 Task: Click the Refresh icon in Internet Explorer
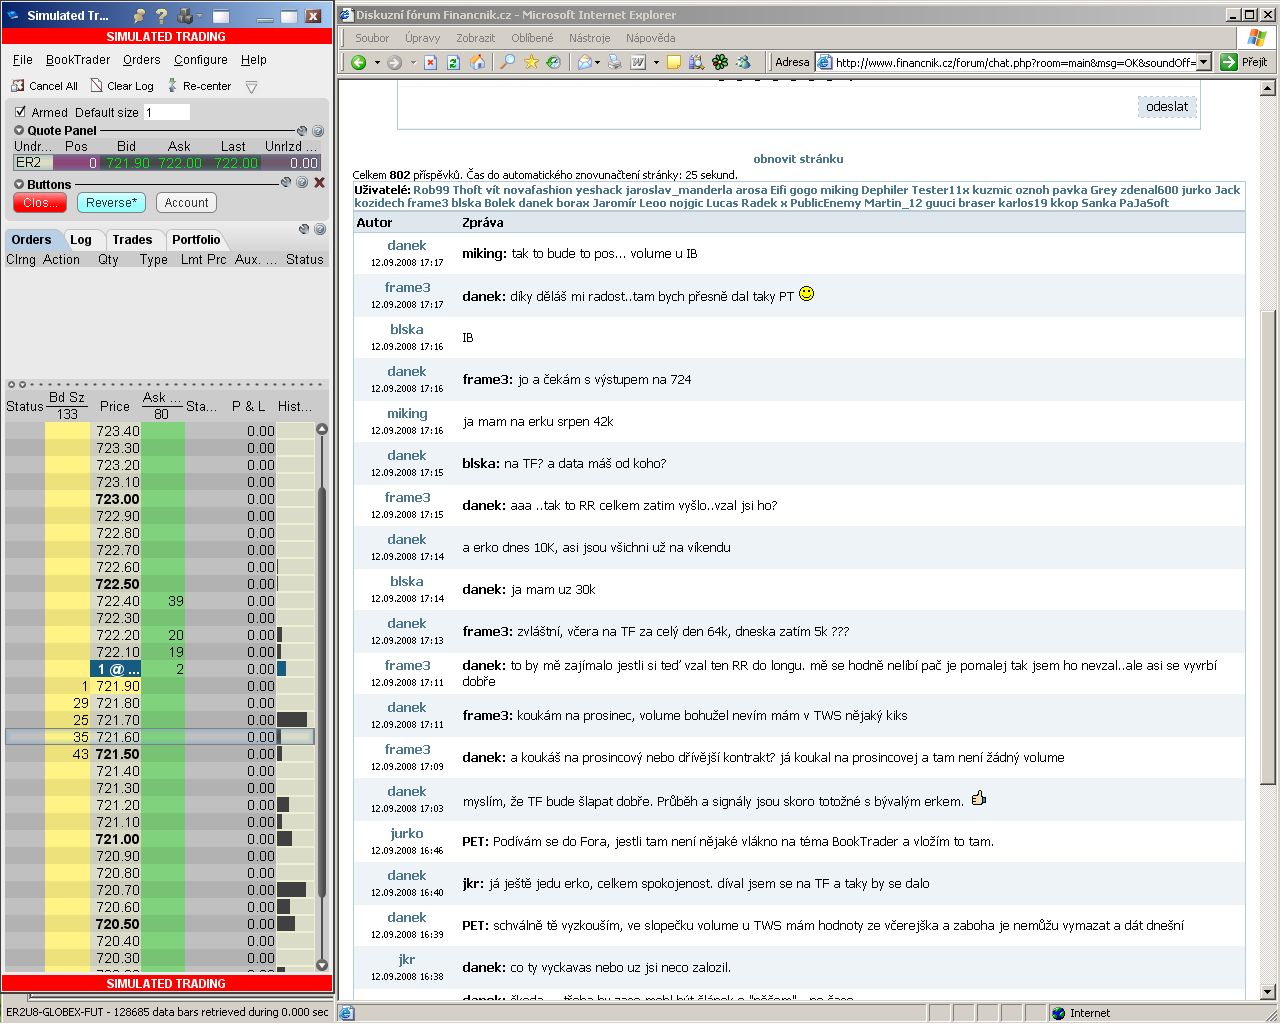(454, 62)
